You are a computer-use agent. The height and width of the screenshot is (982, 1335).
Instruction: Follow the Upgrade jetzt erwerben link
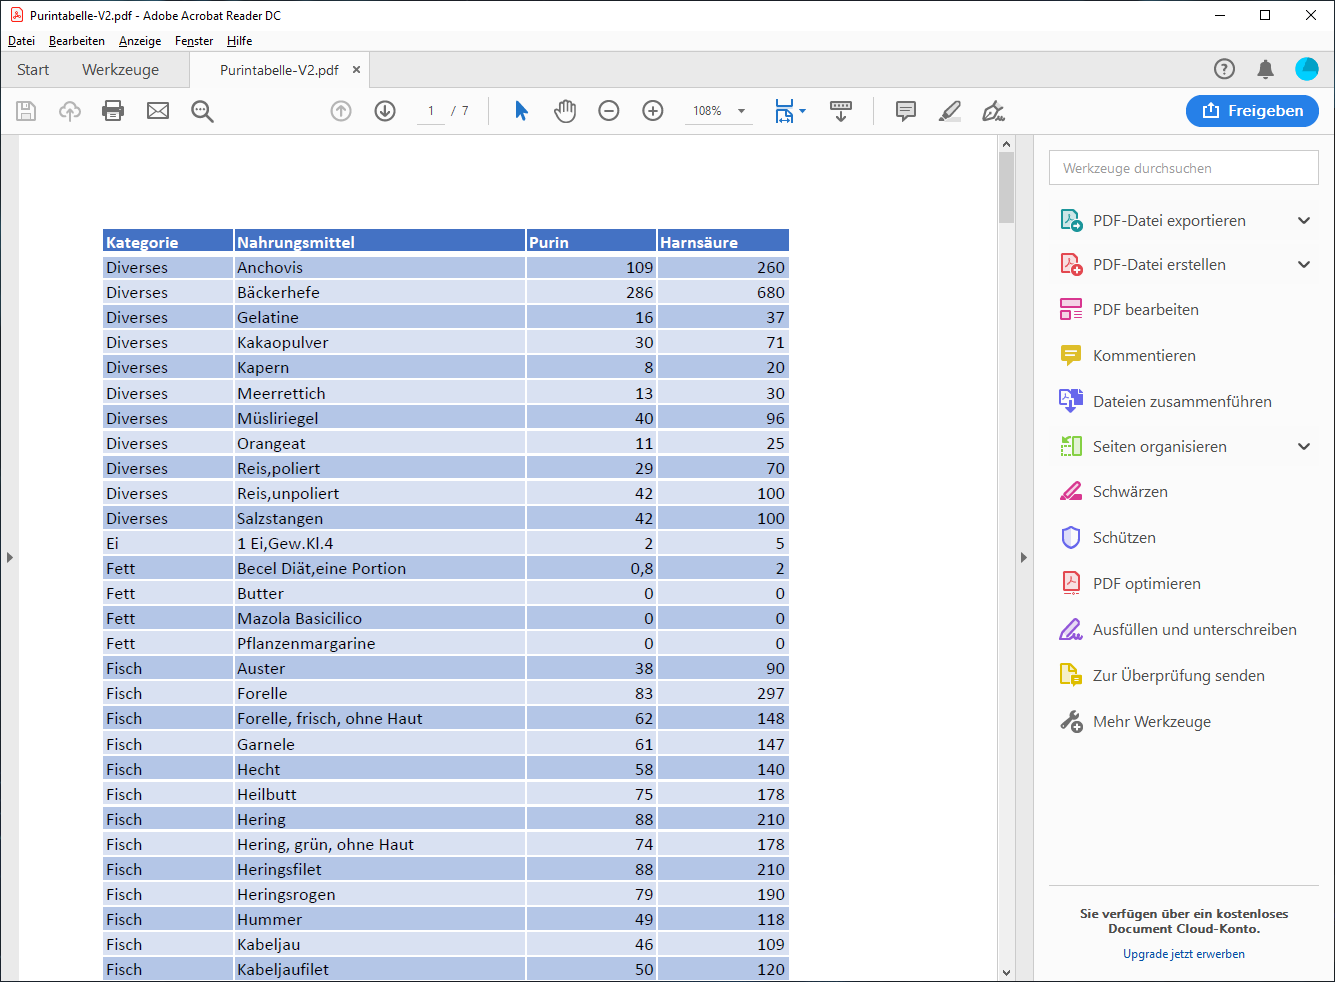[1183, 954]
